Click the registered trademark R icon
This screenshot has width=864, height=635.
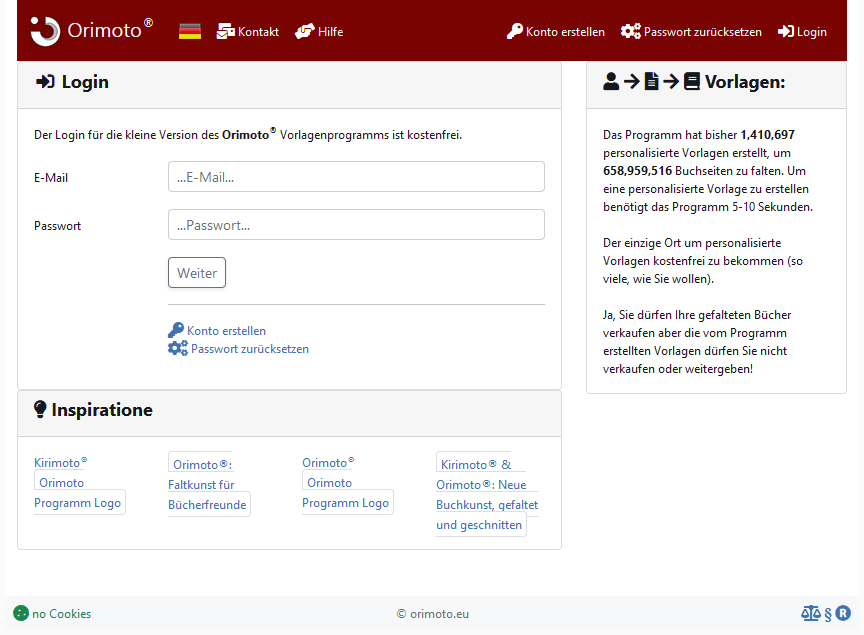[x=843, y=613]
